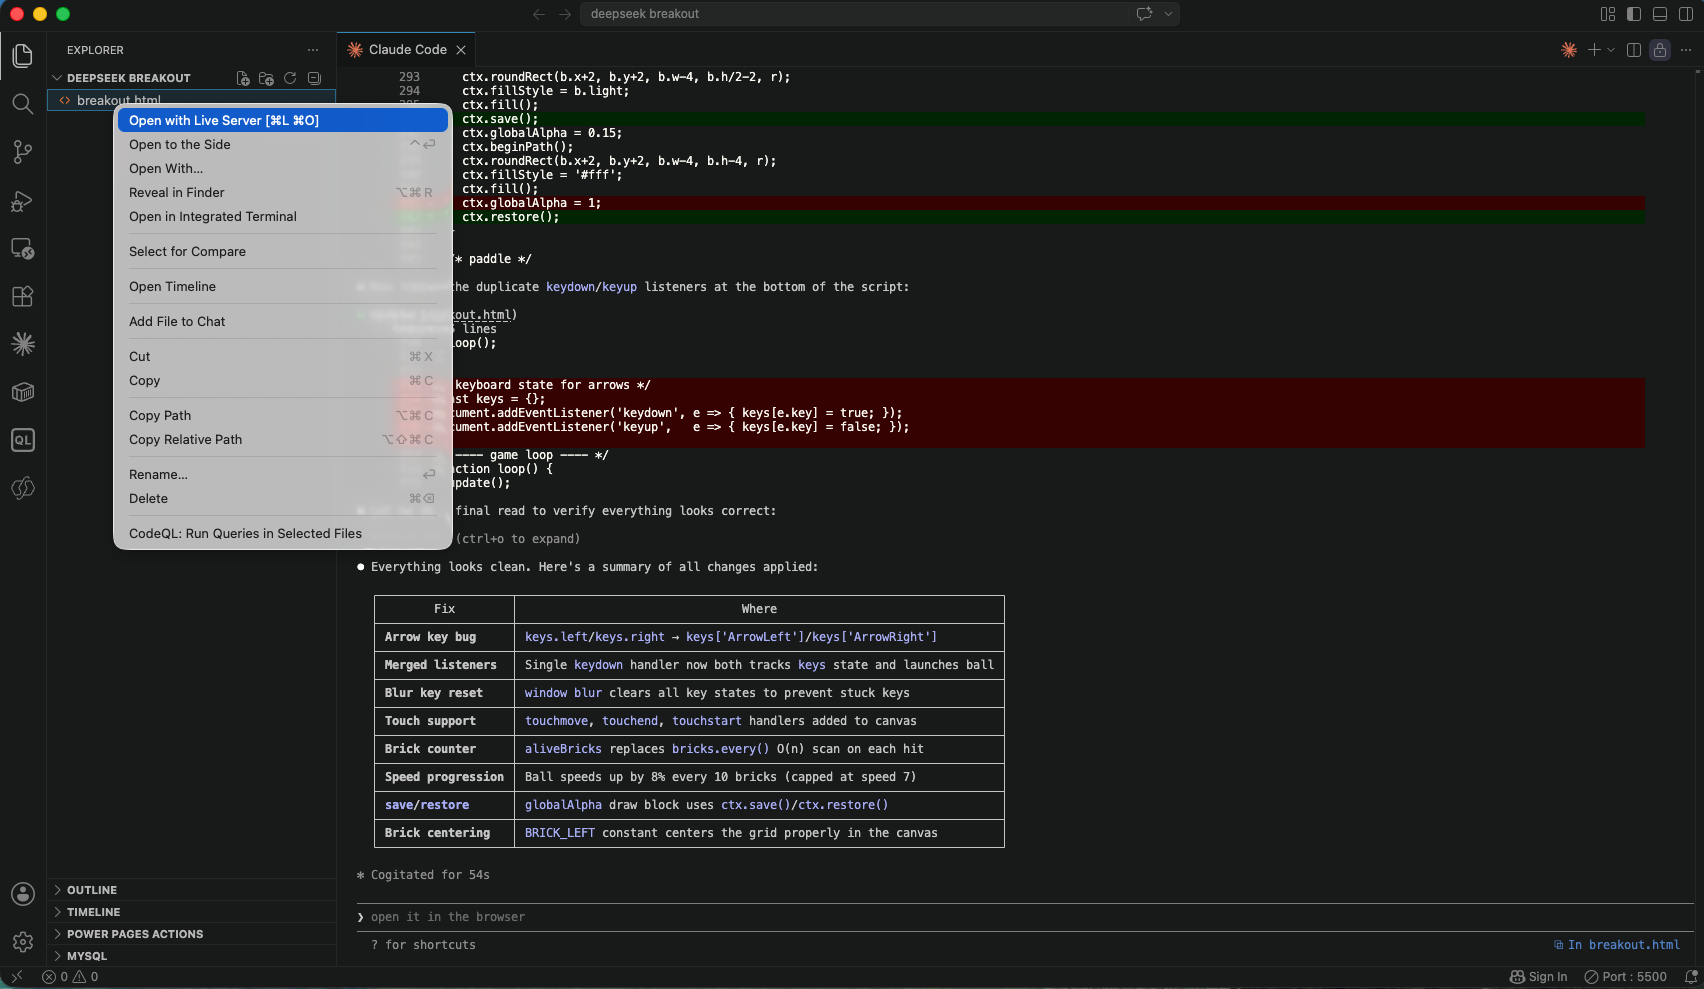Screen dimensions: 1704x989
Task: Click Port : 5500 in status bar
Action: (1625, 977)
